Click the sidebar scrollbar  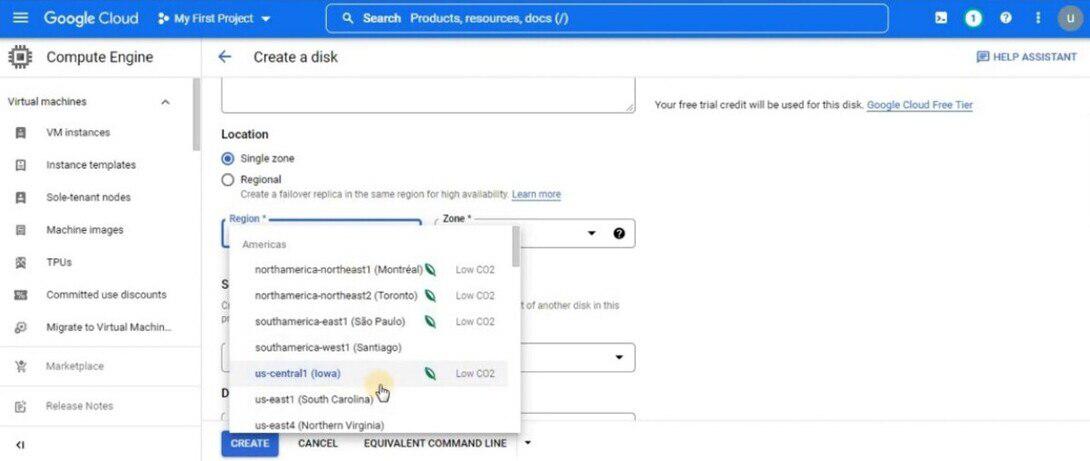click(x=196, y=115)
